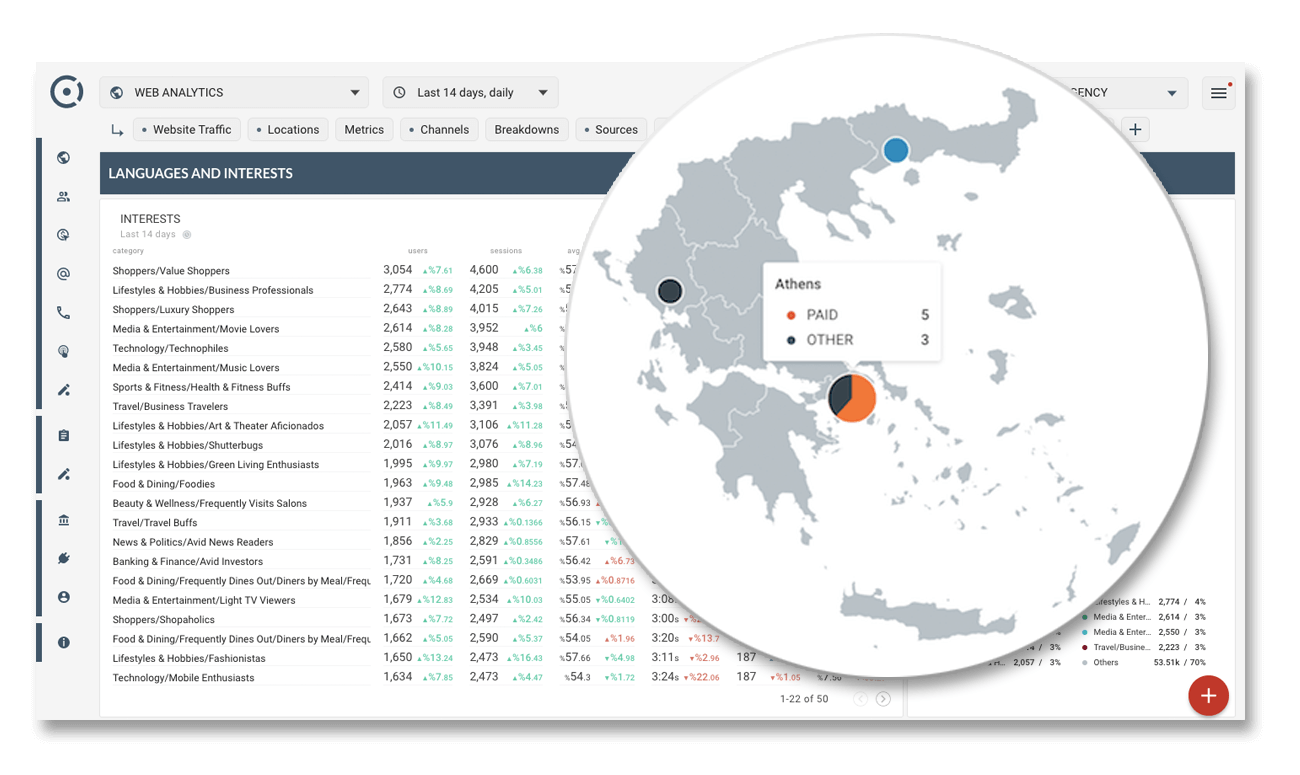Select Lifestyles & Hobbies/Business Professionals row
Image resolution: width=1300 pixels, height=775 pixels.
pyautogui.click(x=213, y=290)
